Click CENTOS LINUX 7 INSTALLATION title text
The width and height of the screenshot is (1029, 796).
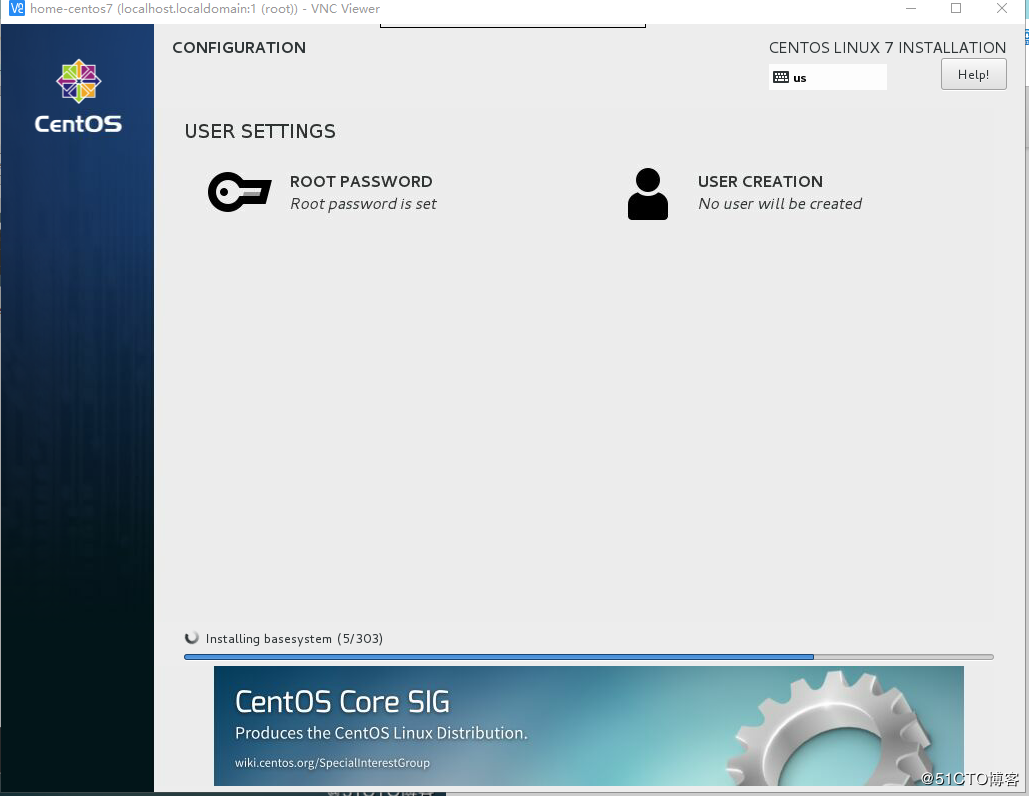click(x=887, y=47)
